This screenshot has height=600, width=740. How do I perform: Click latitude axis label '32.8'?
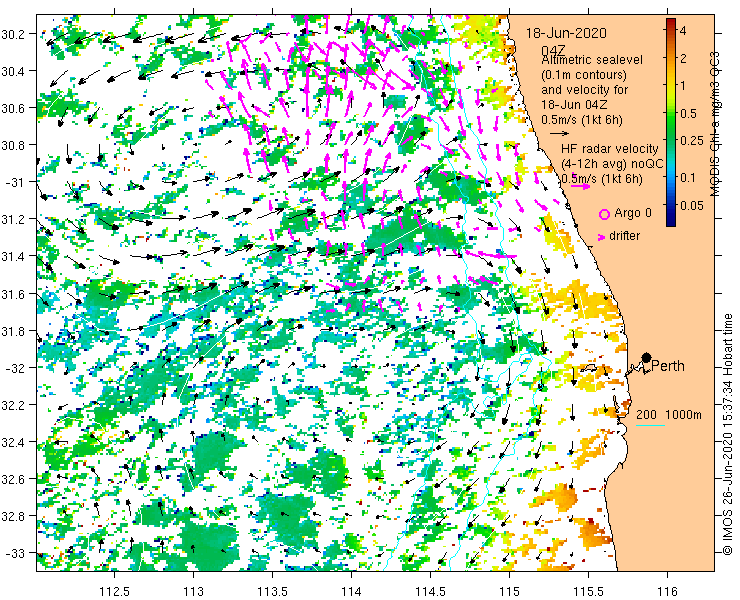(12, 516)
